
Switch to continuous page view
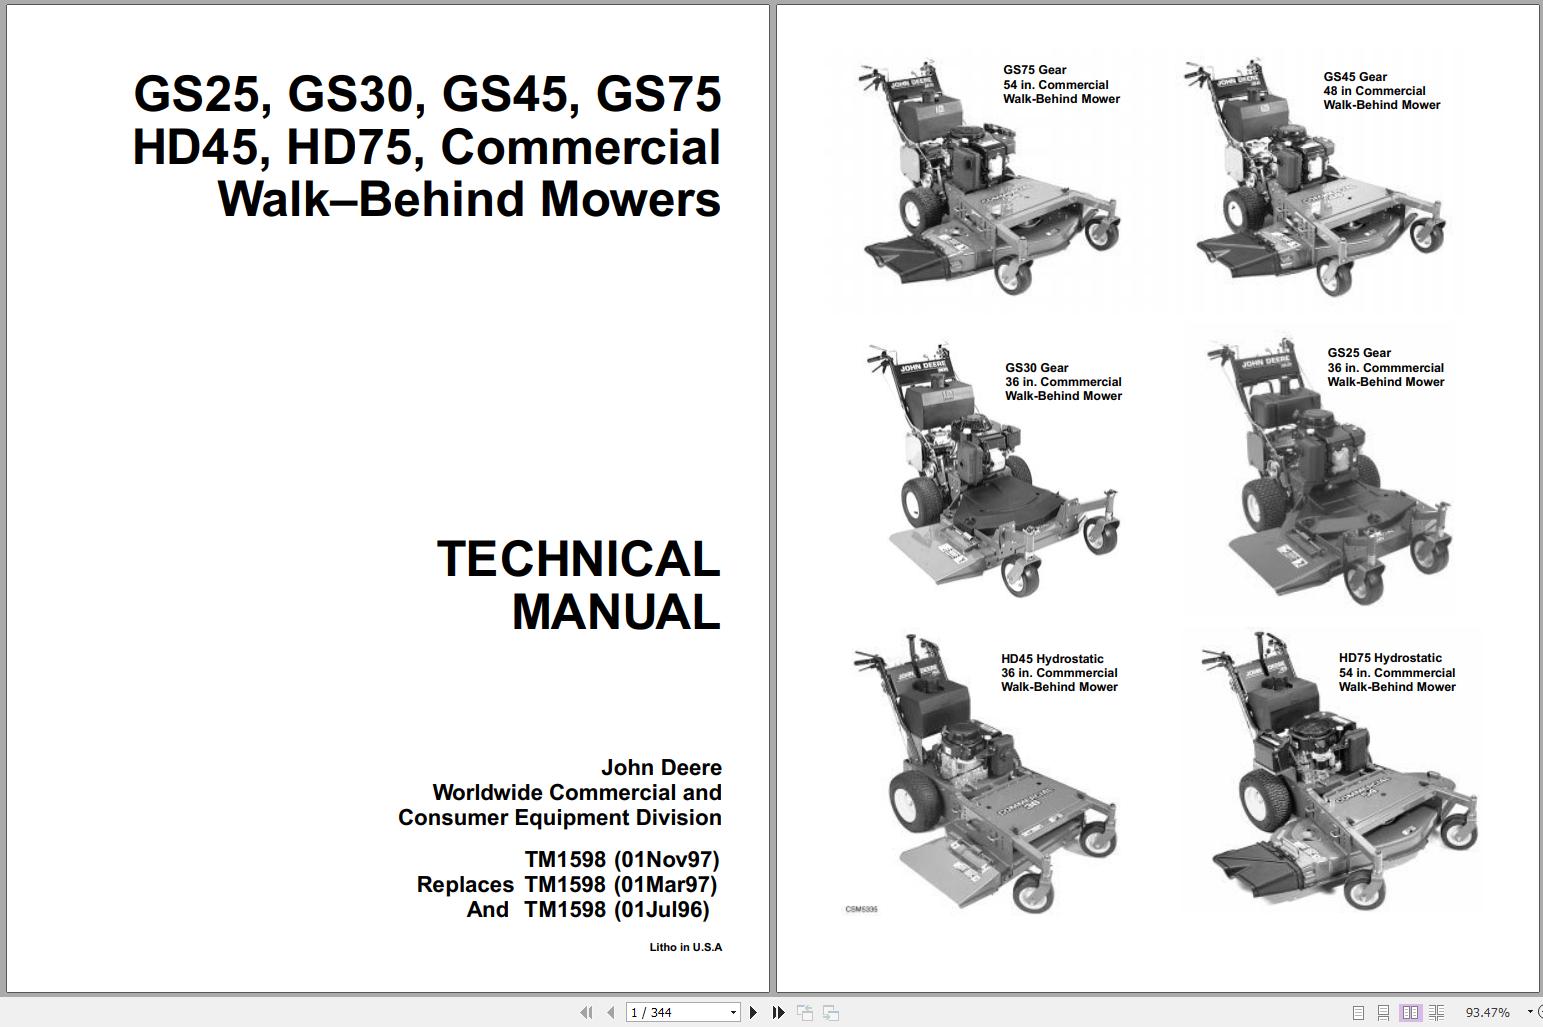pyautogui.click(x=1383, y=1013)
